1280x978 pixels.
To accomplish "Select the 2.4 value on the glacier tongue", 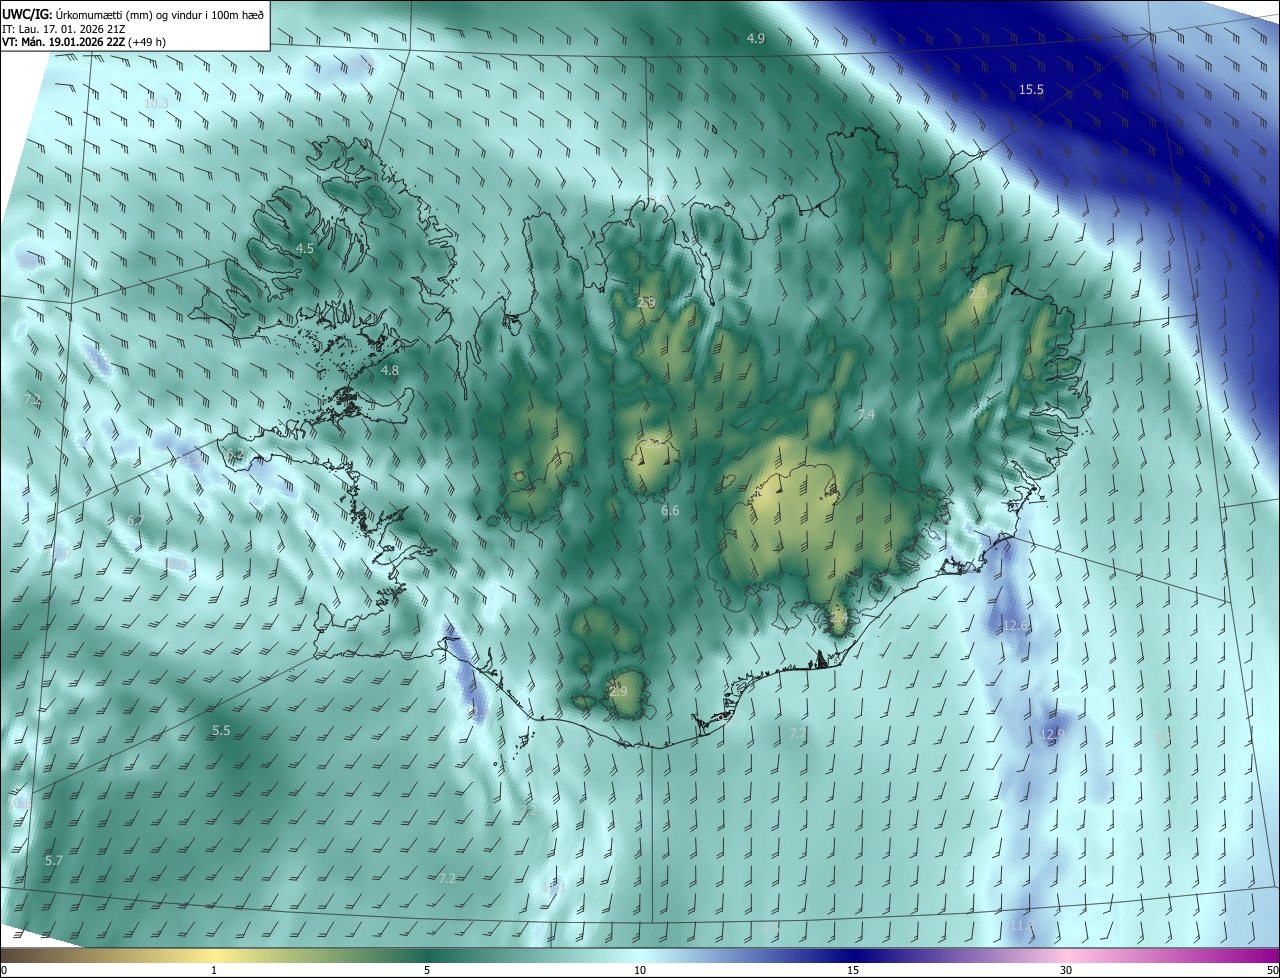I will (838, 619).
